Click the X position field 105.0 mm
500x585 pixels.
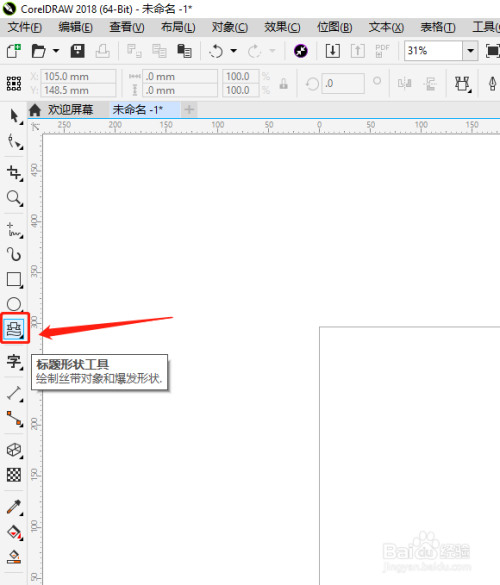(78, 76)
